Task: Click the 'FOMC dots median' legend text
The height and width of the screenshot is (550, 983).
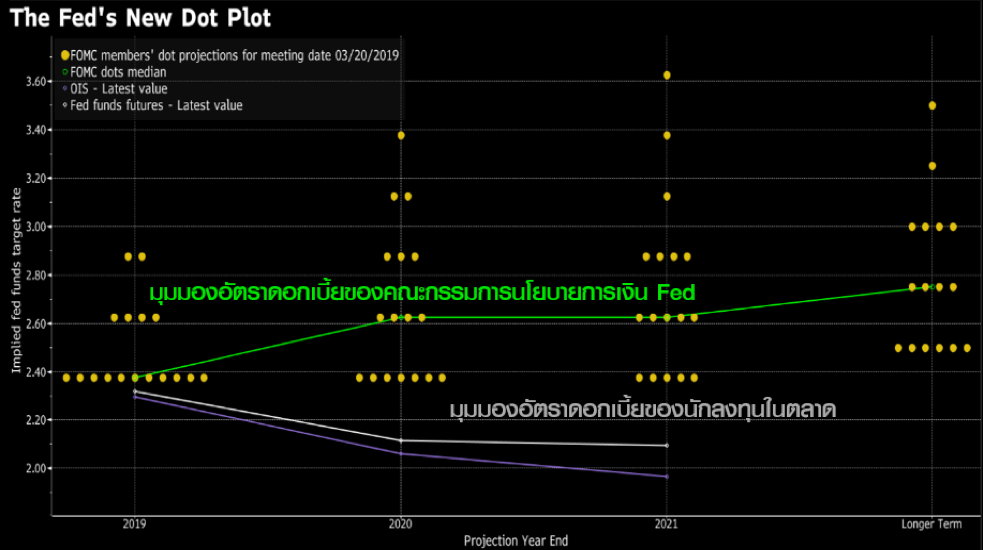Action: coord(120,72)
